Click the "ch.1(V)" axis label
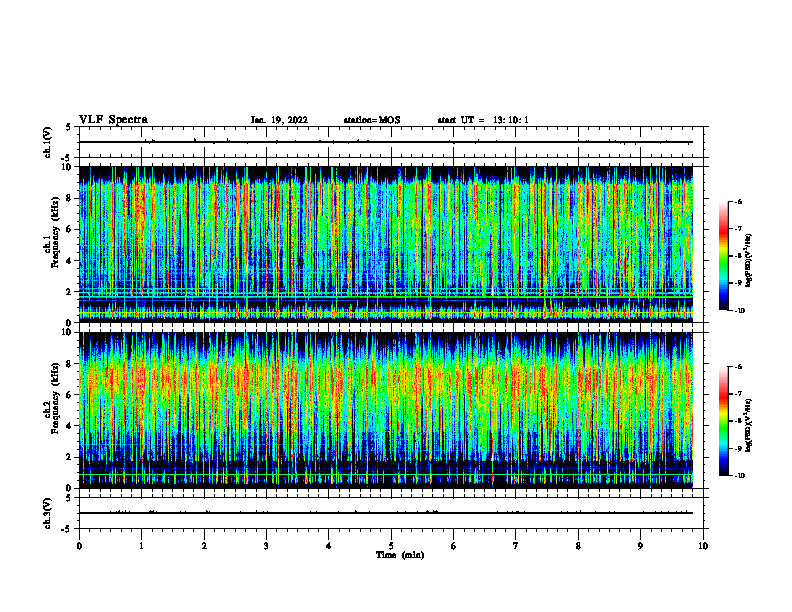Viewport: 792px width, 612px height. click(x=47, y=142)
